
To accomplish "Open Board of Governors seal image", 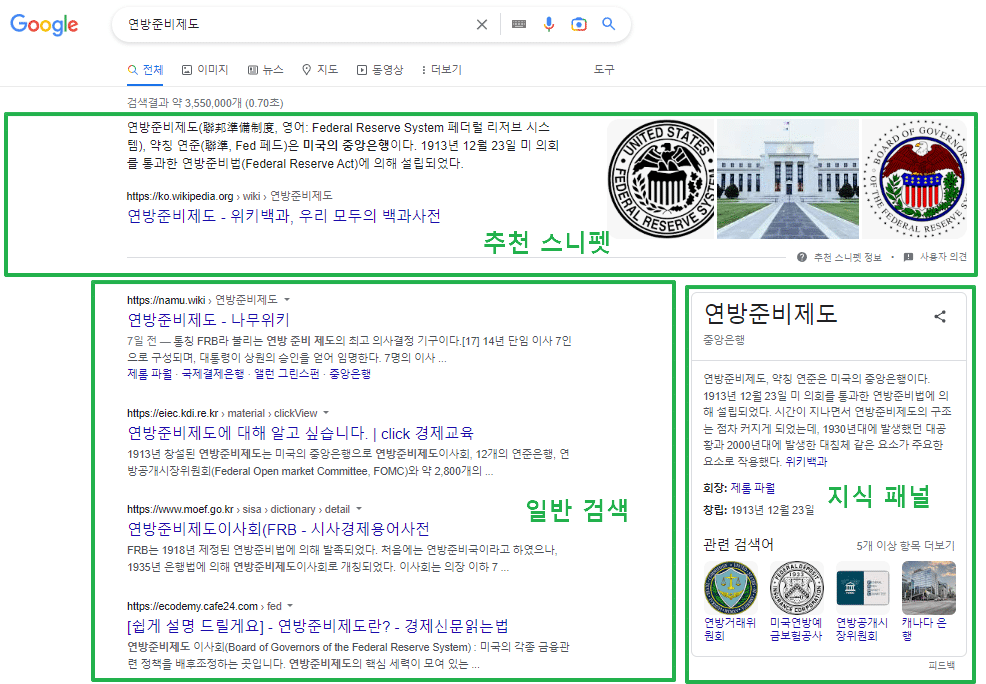I will (x=914, y=179).
